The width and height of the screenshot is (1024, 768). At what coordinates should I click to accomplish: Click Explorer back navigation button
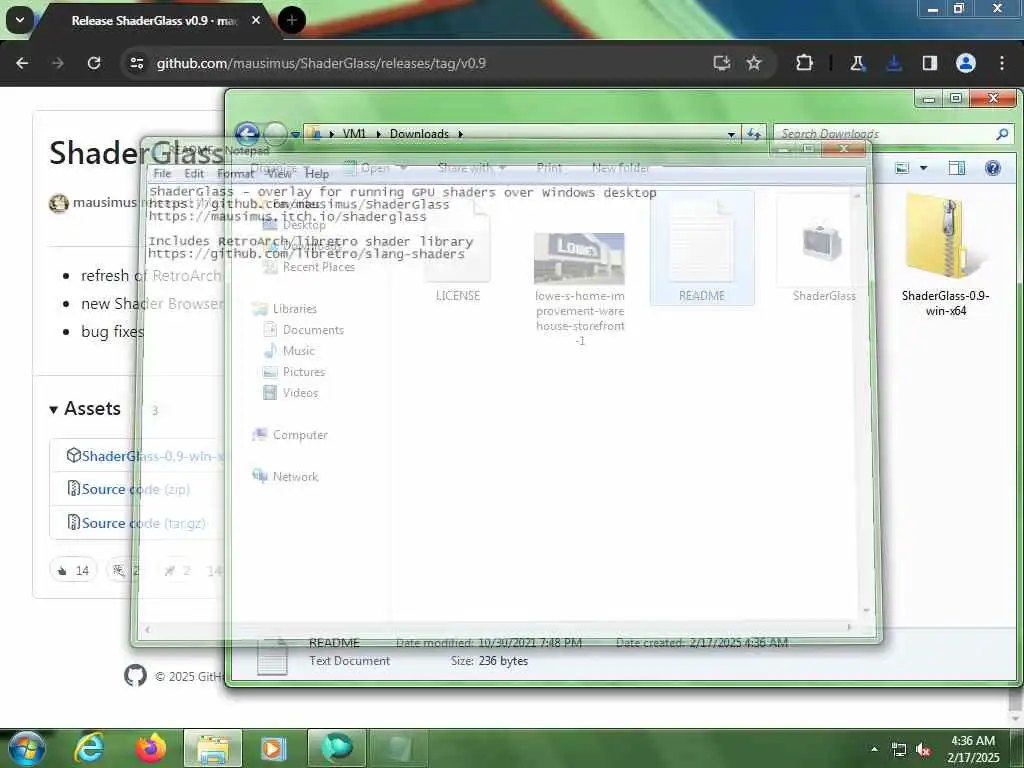(x=247, y=134)
